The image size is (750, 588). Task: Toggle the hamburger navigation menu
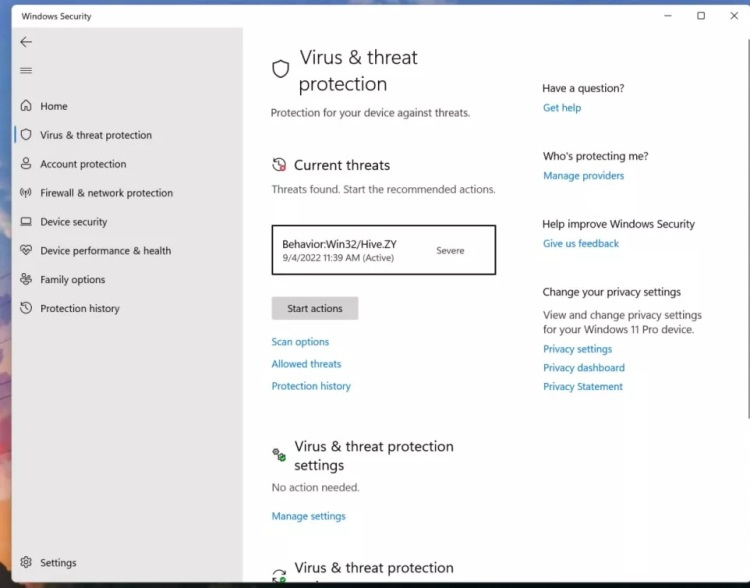tap(26, 71)
